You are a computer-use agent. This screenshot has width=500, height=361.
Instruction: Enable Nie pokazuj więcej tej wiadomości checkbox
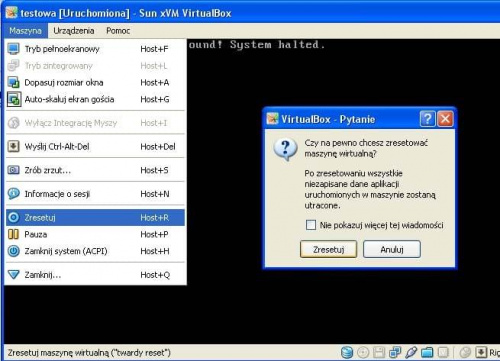tap(311, 225)
